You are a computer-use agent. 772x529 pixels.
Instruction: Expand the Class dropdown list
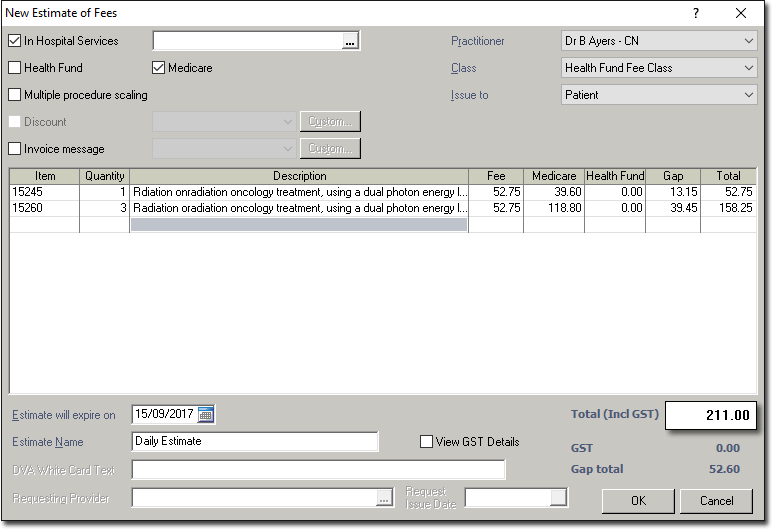coord(659,68)
